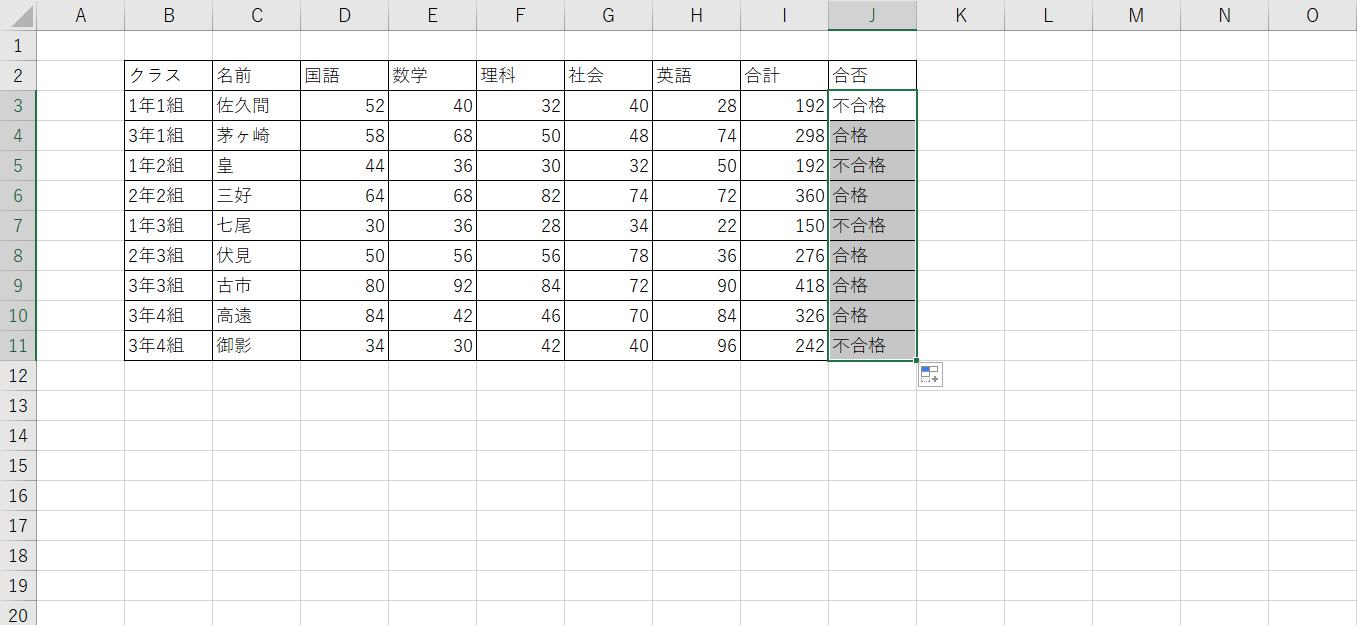Select column J header
Viewport: 1357px width, 625px height.
click(872, 15)
